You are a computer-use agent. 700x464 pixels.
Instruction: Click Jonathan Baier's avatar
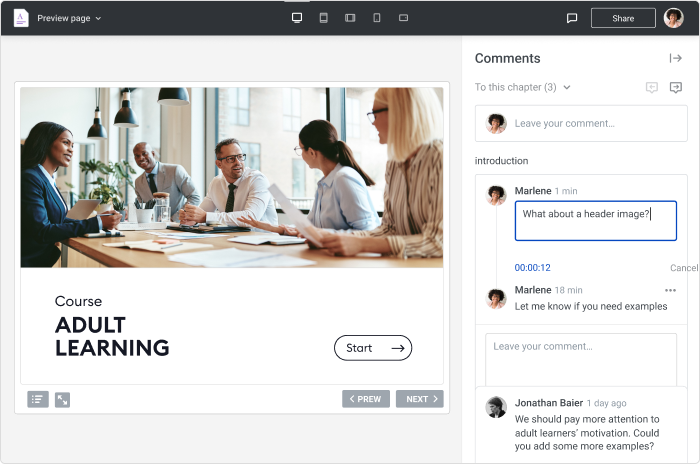(x=496, y=407)
